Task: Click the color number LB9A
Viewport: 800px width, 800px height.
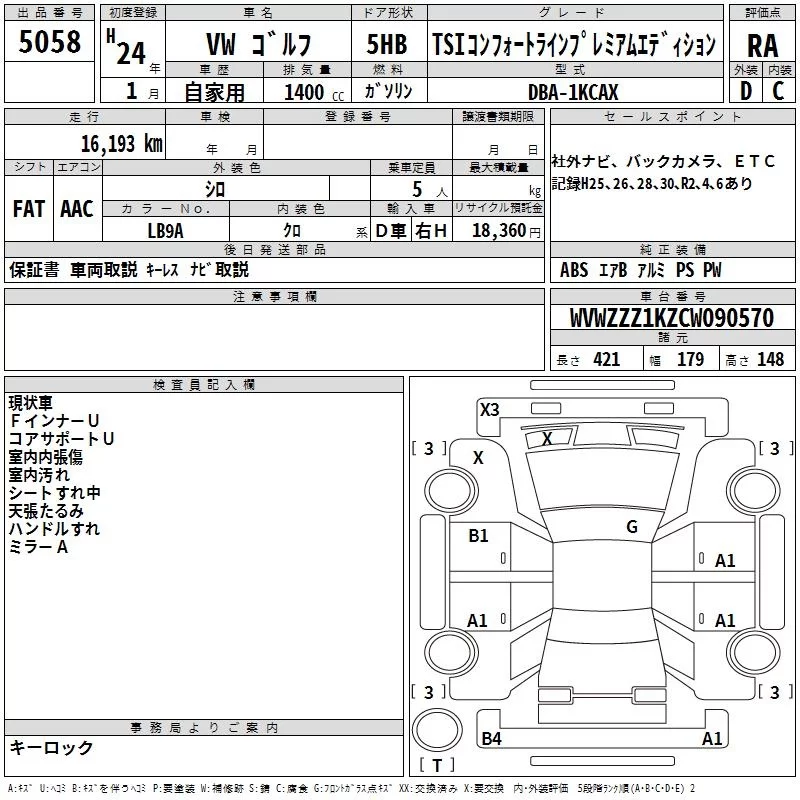Action: click(x=165, y=231)
